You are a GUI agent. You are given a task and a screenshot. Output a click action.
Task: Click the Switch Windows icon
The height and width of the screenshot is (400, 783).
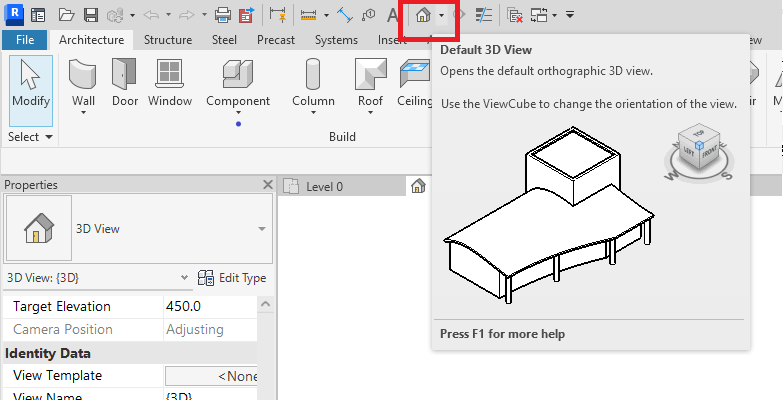click(539, 15)
